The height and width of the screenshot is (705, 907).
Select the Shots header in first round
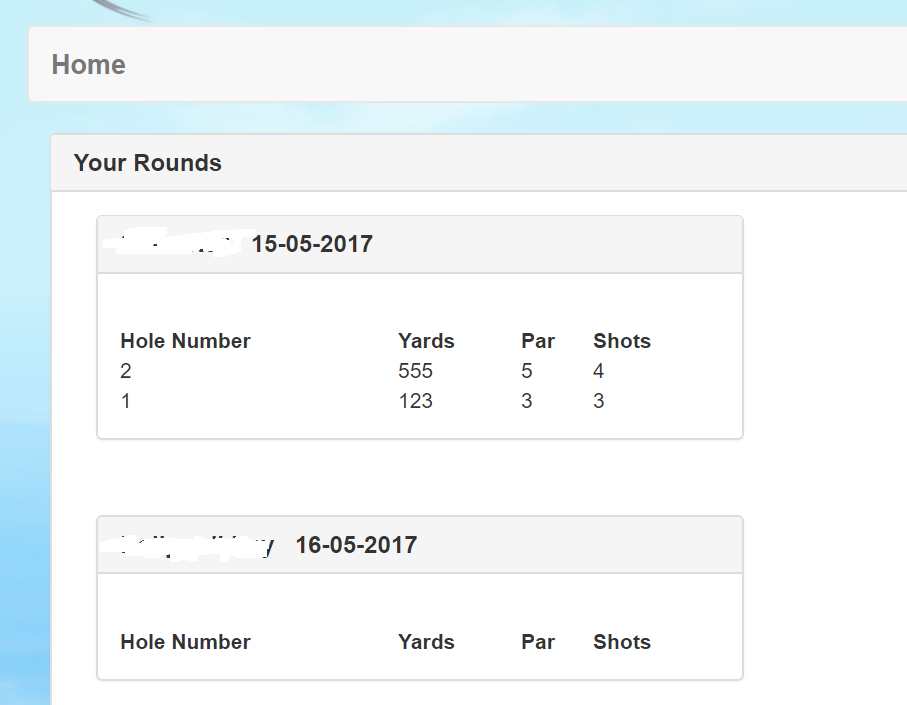point(622,341)
